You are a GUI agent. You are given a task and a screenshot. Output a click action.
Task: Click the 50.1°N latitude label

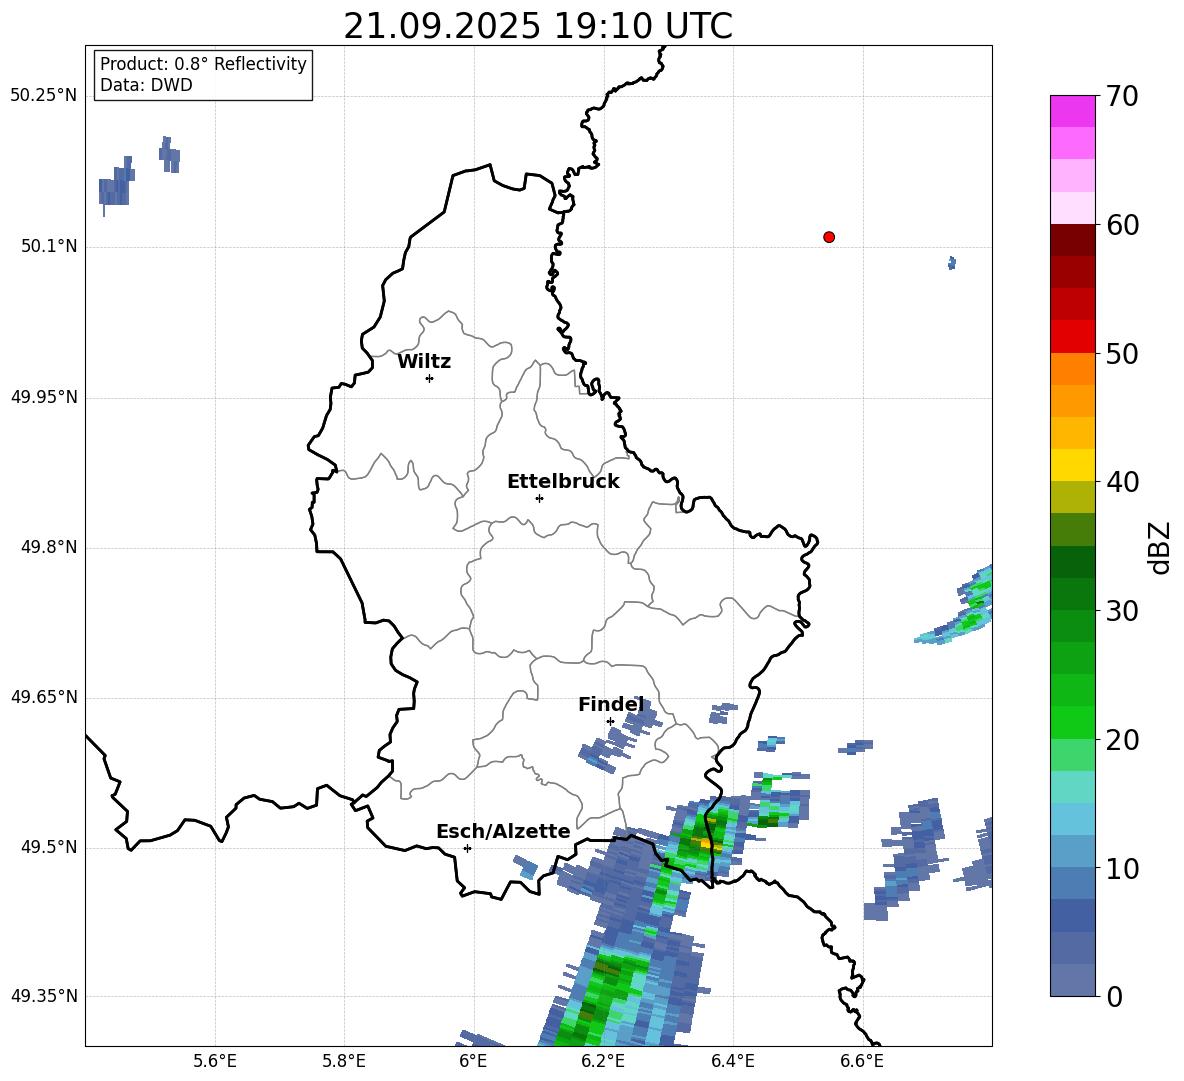coord(49,246)
